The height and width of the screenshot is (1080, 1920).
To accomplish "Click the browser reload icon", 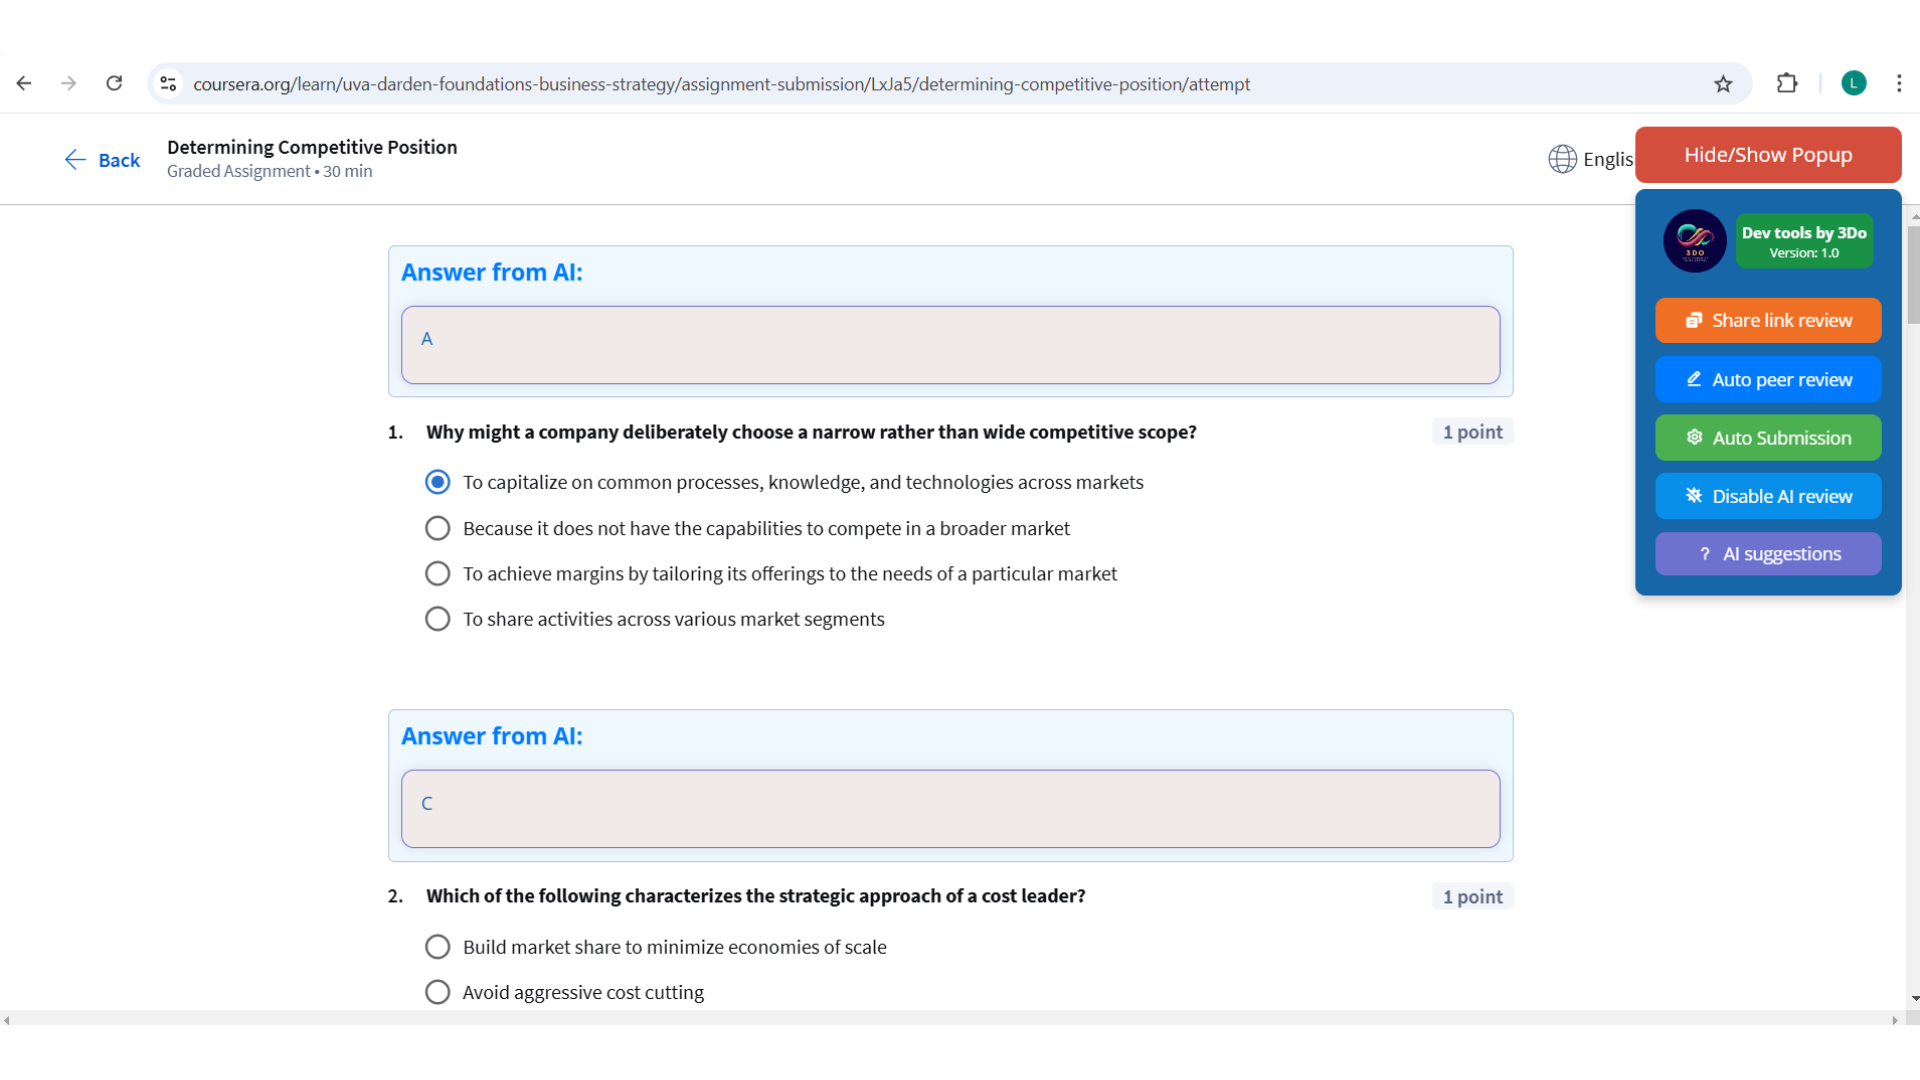I will [x=114, y=84].
